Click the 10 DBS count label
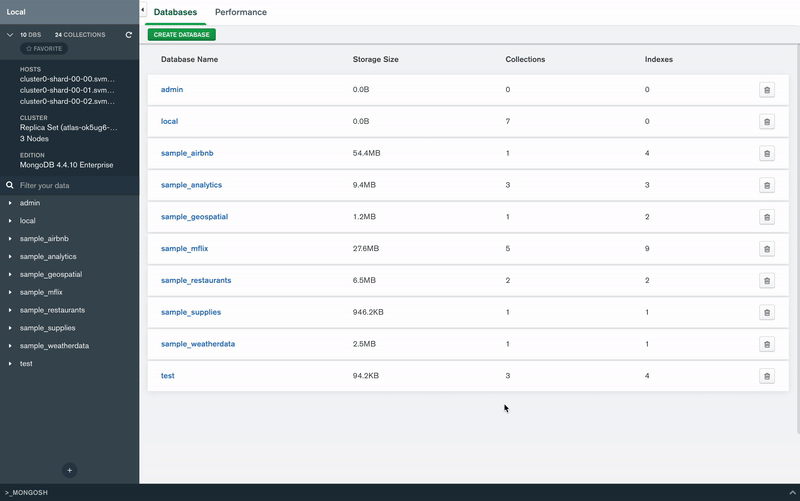The width and height of the screenshot is (800, 501). [x=31, y=35]
